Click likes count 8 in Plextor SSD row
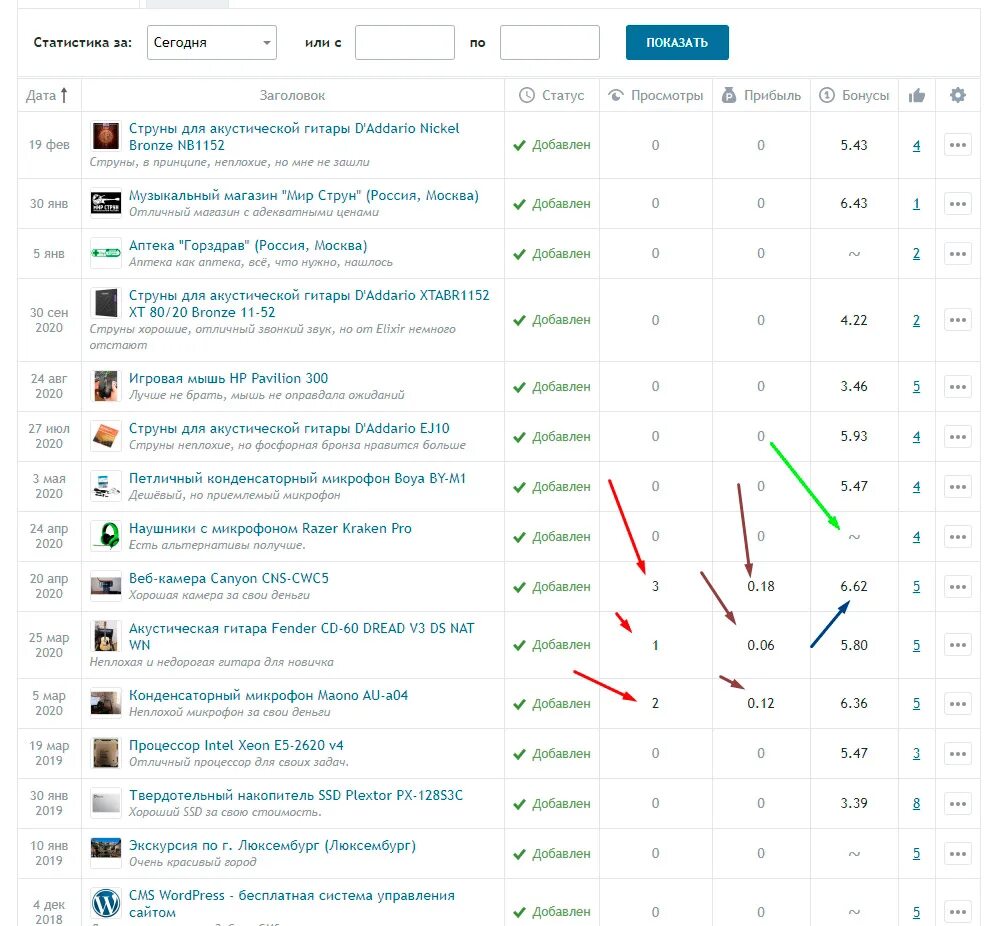 tap(917, 804)
